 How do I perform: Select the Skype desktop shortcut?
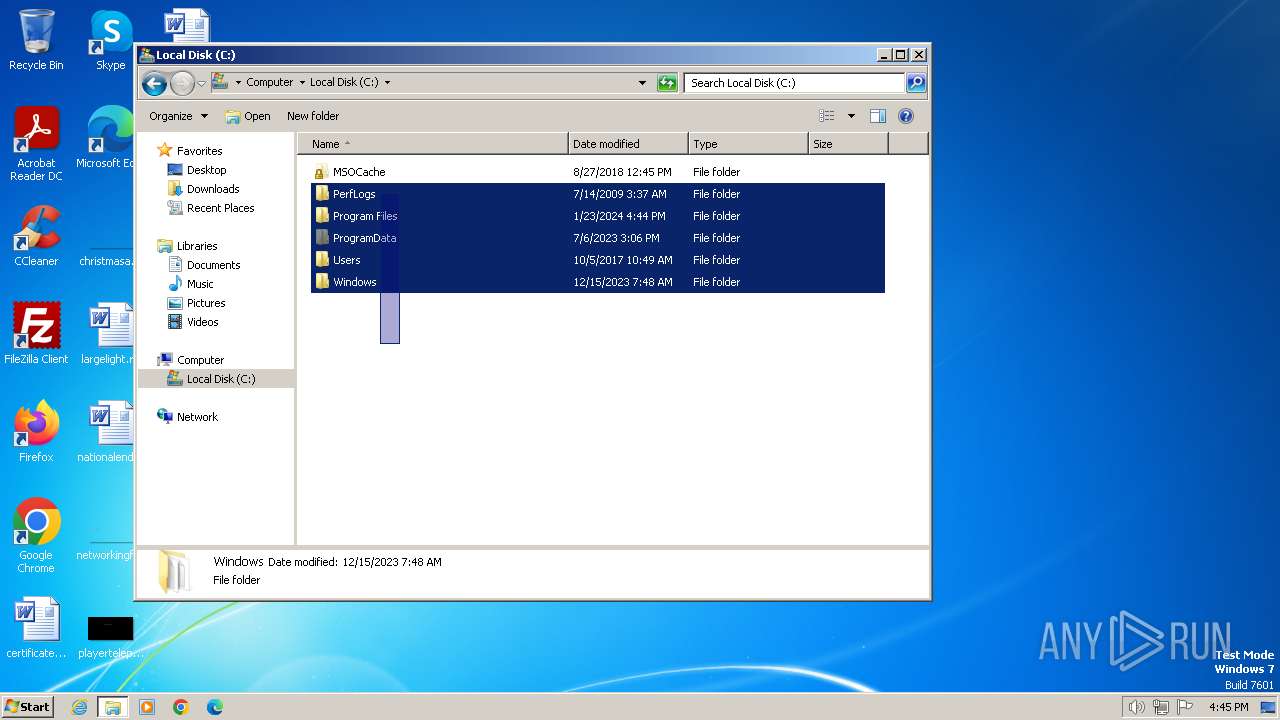tap(110, 40)
